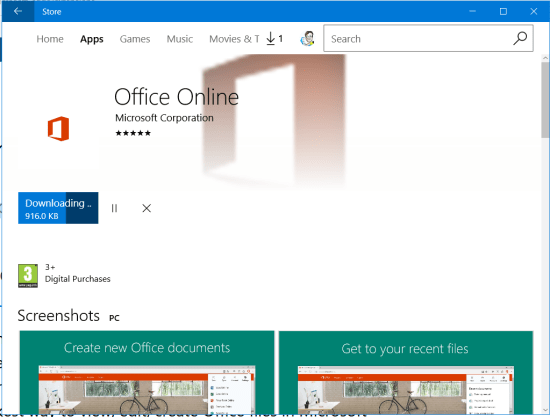Minimize the Store window
This screenshot has width=550, height=417.
point(472,11)
